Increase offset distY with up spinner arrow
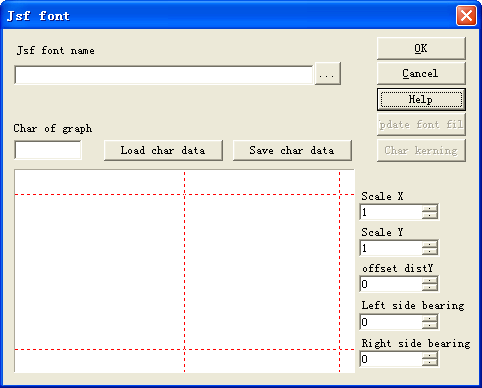The height and width of the screenshot is (388, 482). (430, 281)
